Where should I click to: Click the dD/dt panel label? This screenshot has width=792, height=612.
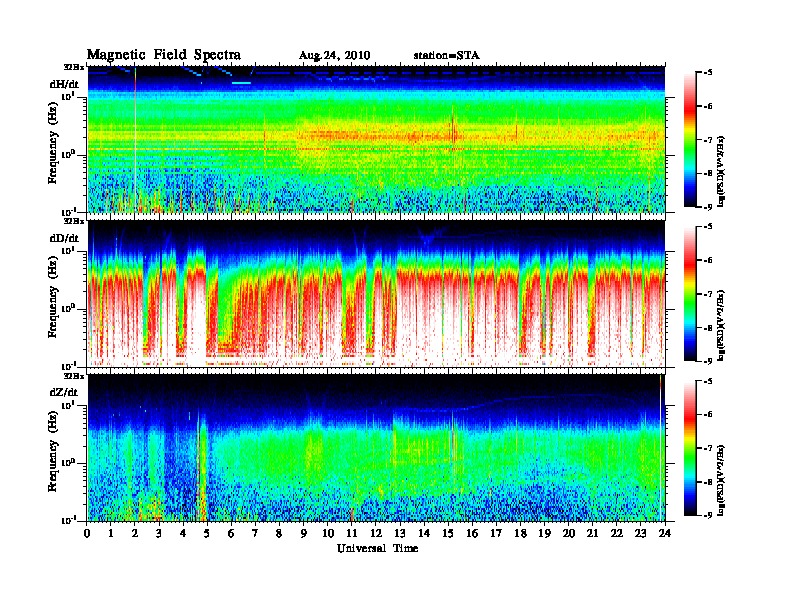(x=64, y=238)
